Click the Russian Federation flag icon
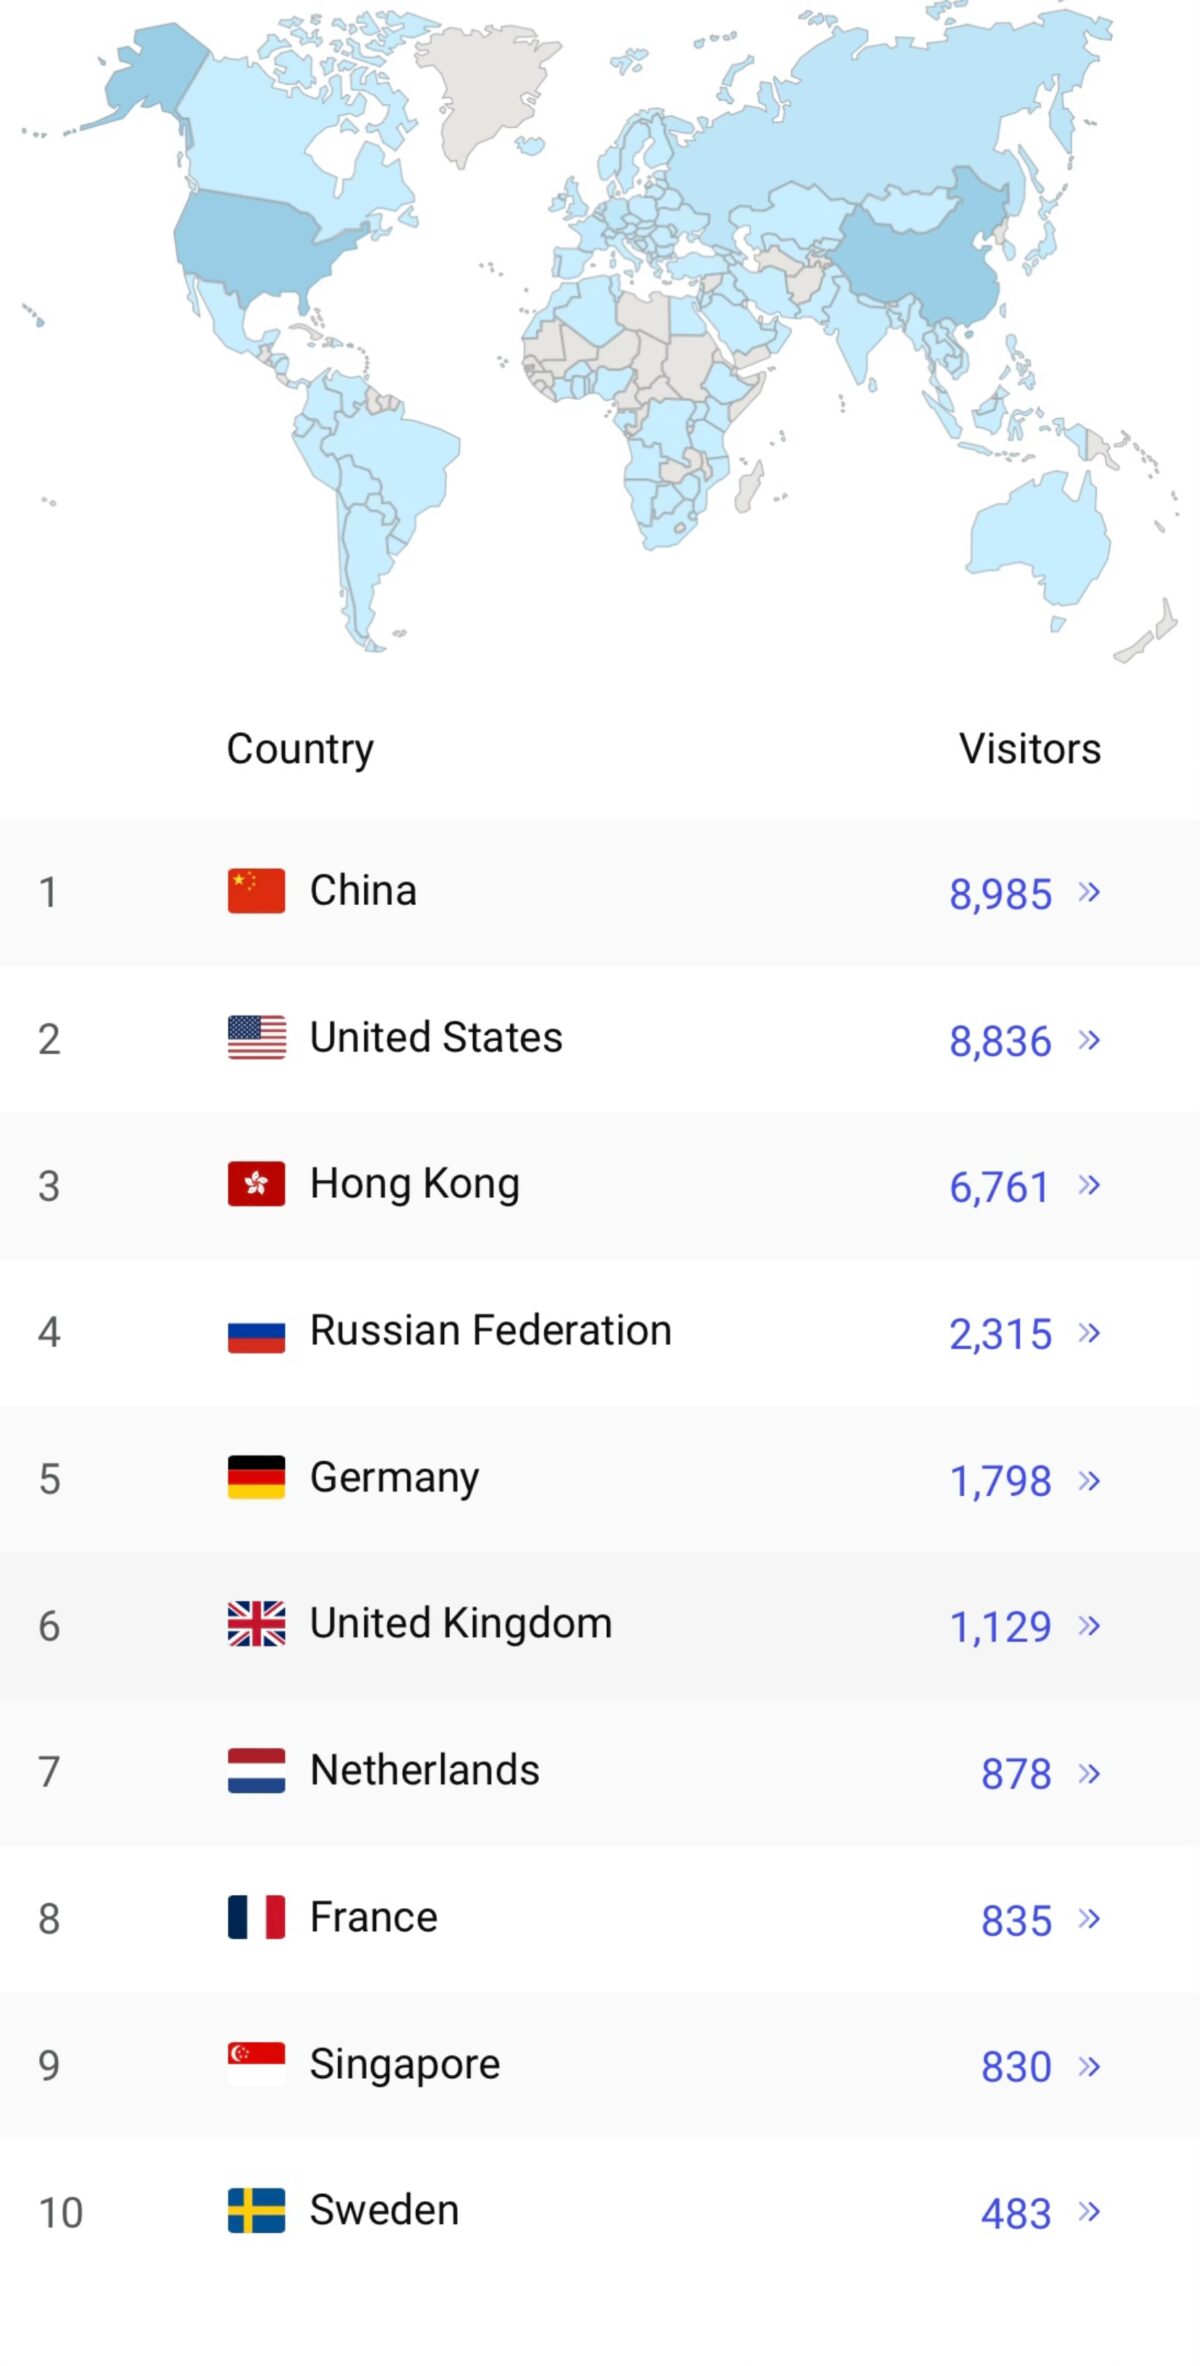Image resolution: width=1200 pixels, height=2366 pixels. [256, 1331]
